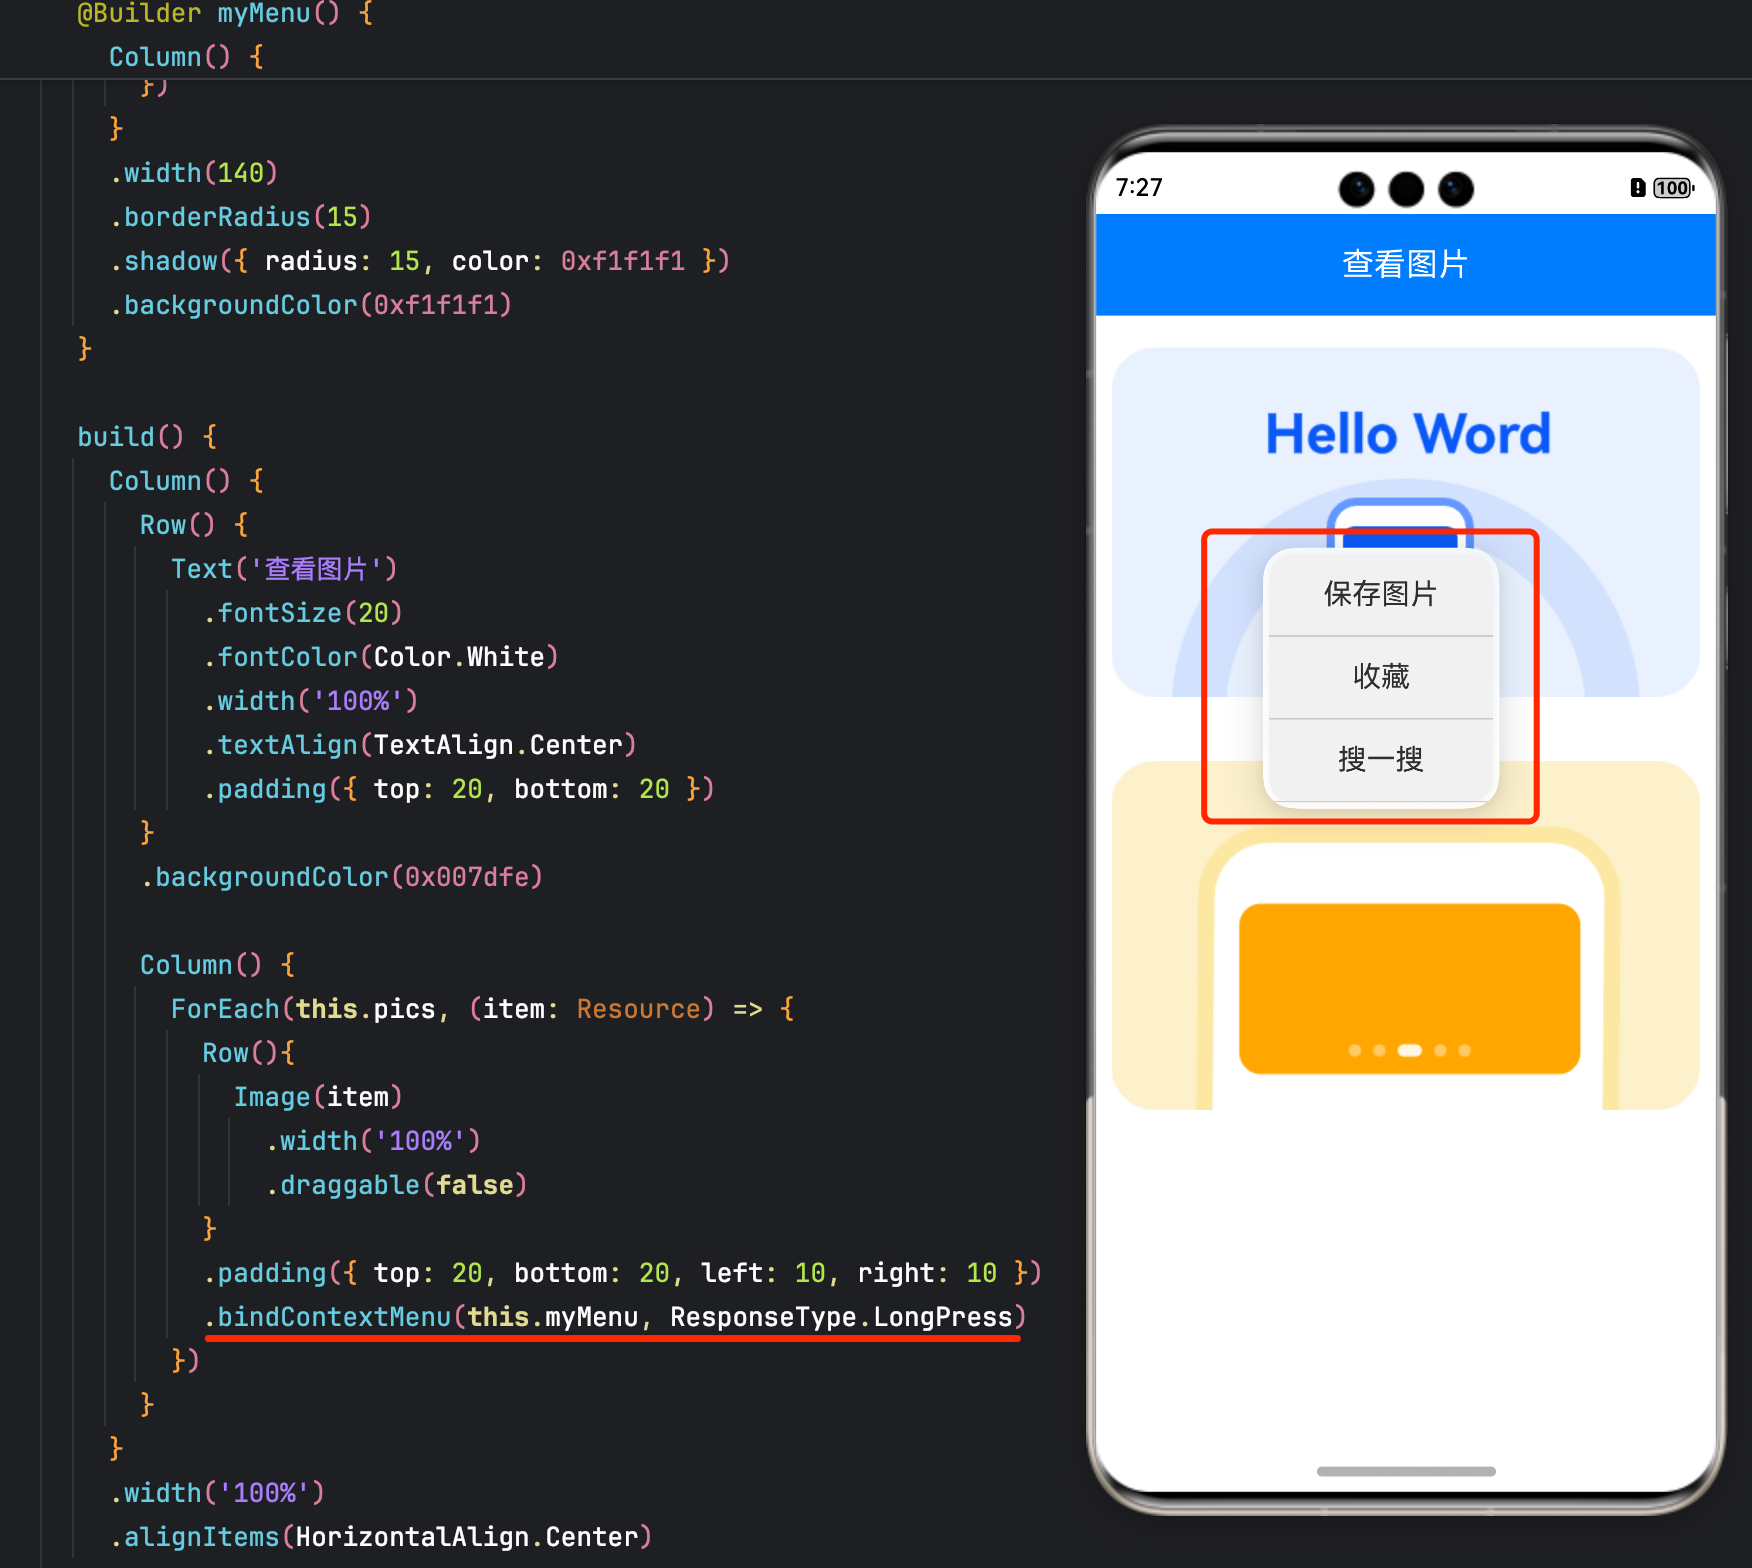Click the Row(){ line inside ForEach
Screen dimensions: 1752x1568
point(248,1053)
